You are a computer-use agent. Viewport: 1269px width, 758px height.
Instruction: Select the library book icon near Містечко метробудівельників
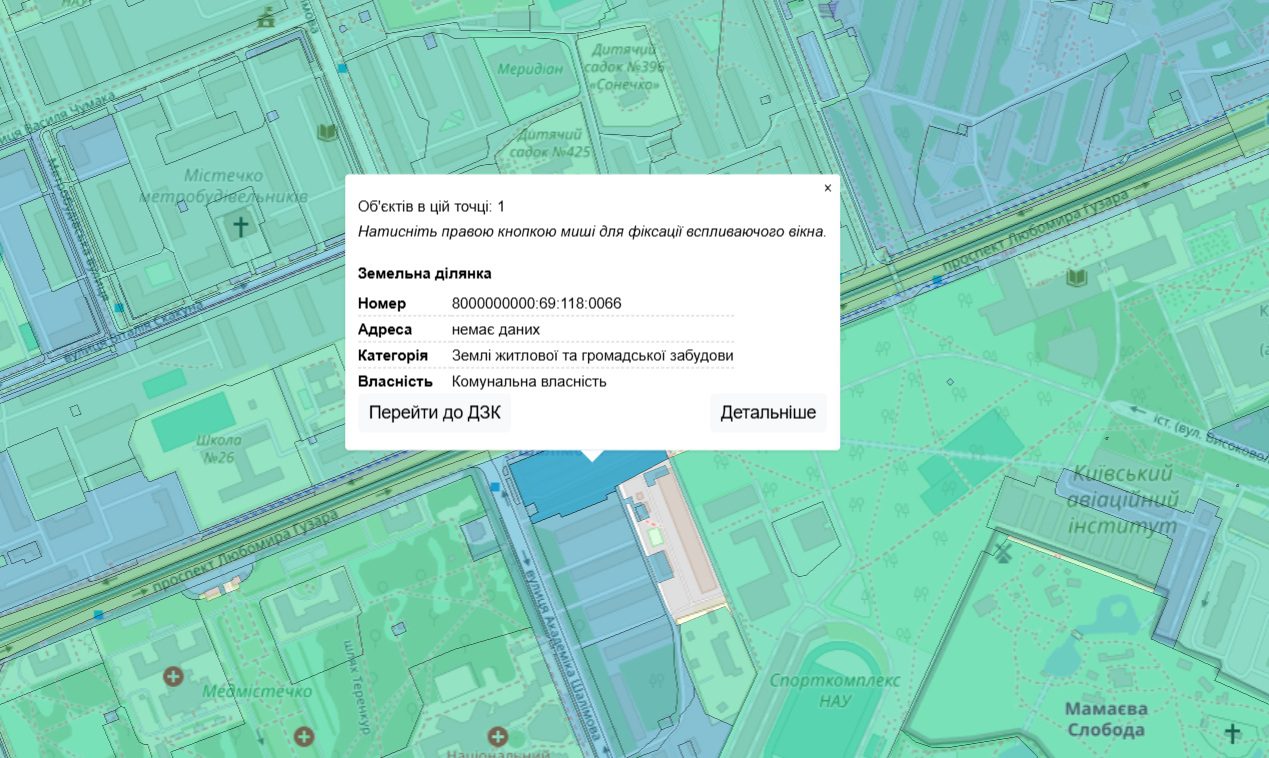[x=327, y=132]
